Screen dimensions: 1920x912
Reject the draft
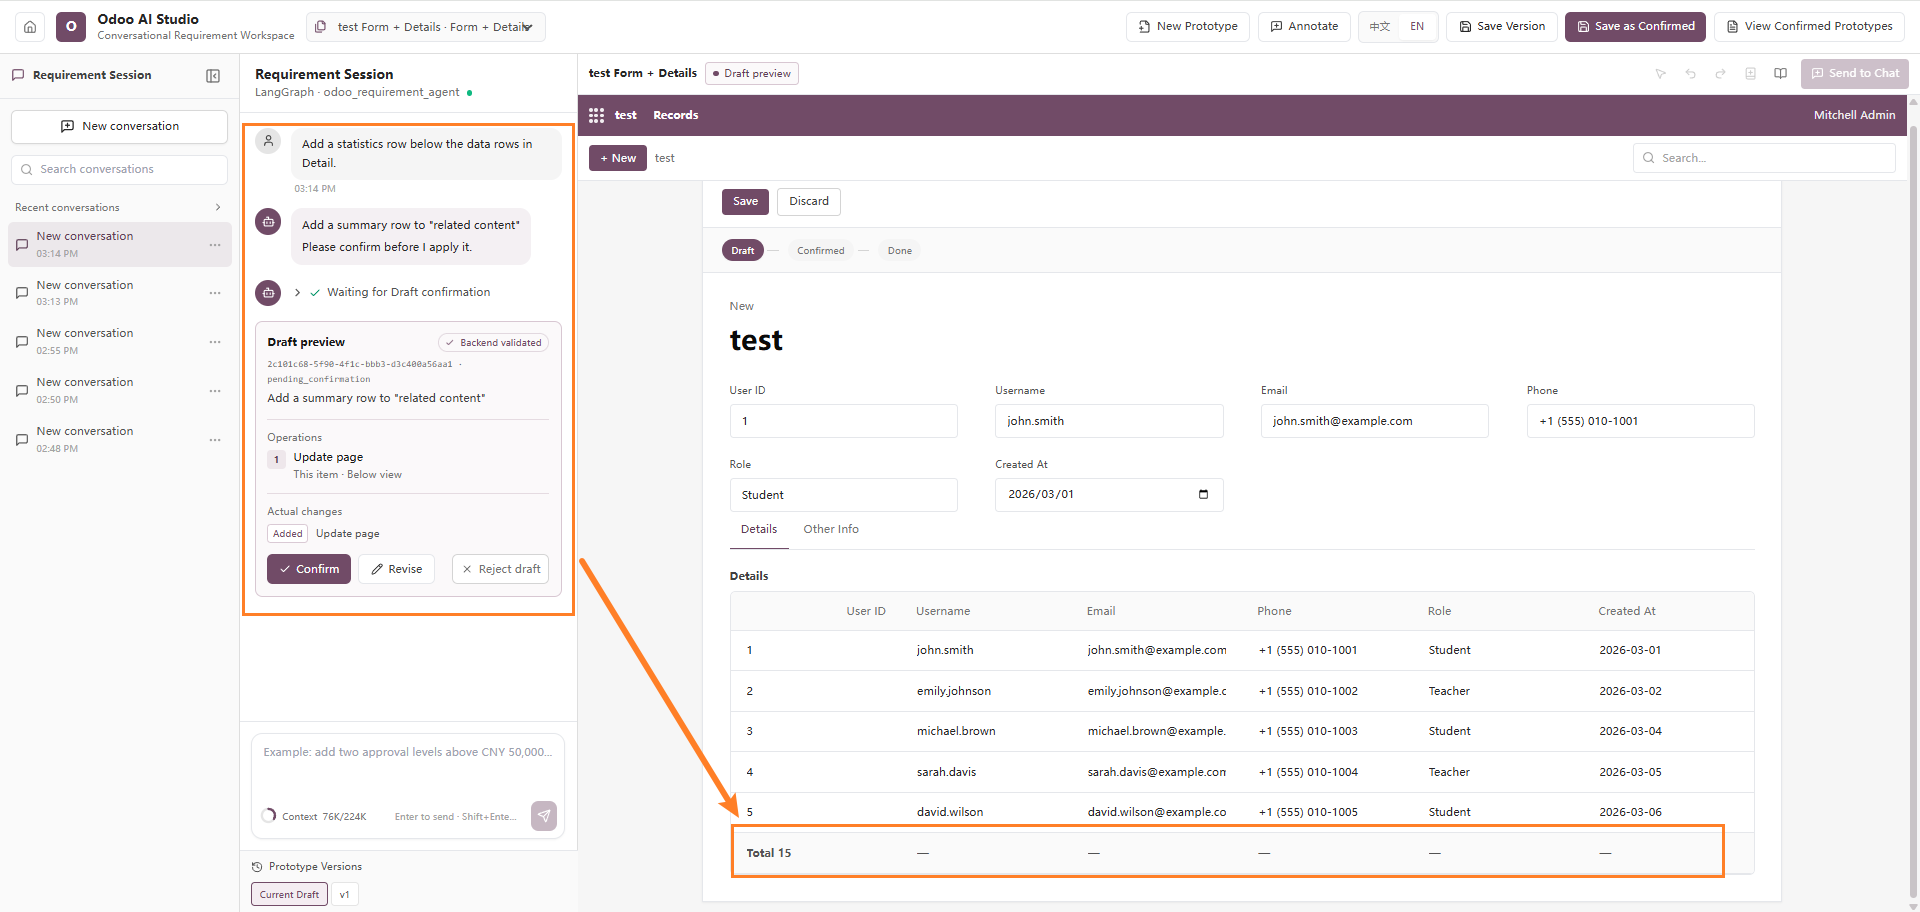pyautogui.click(x=500, y=569)
